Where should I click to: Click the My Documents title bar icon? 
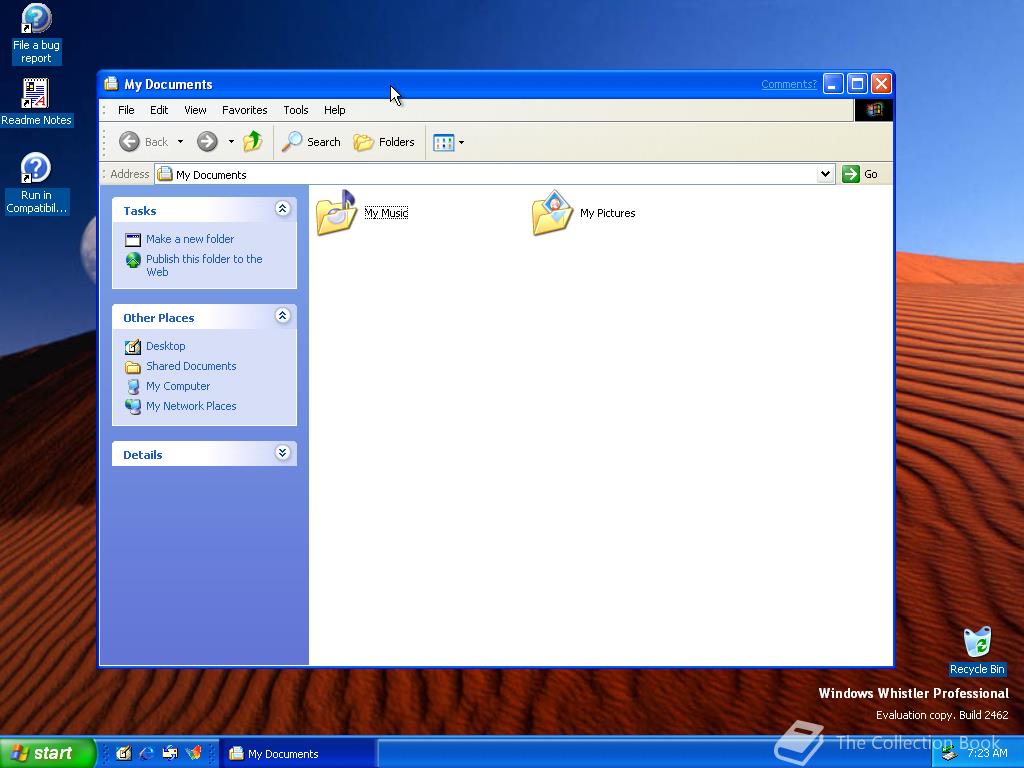tap(112, 84)
